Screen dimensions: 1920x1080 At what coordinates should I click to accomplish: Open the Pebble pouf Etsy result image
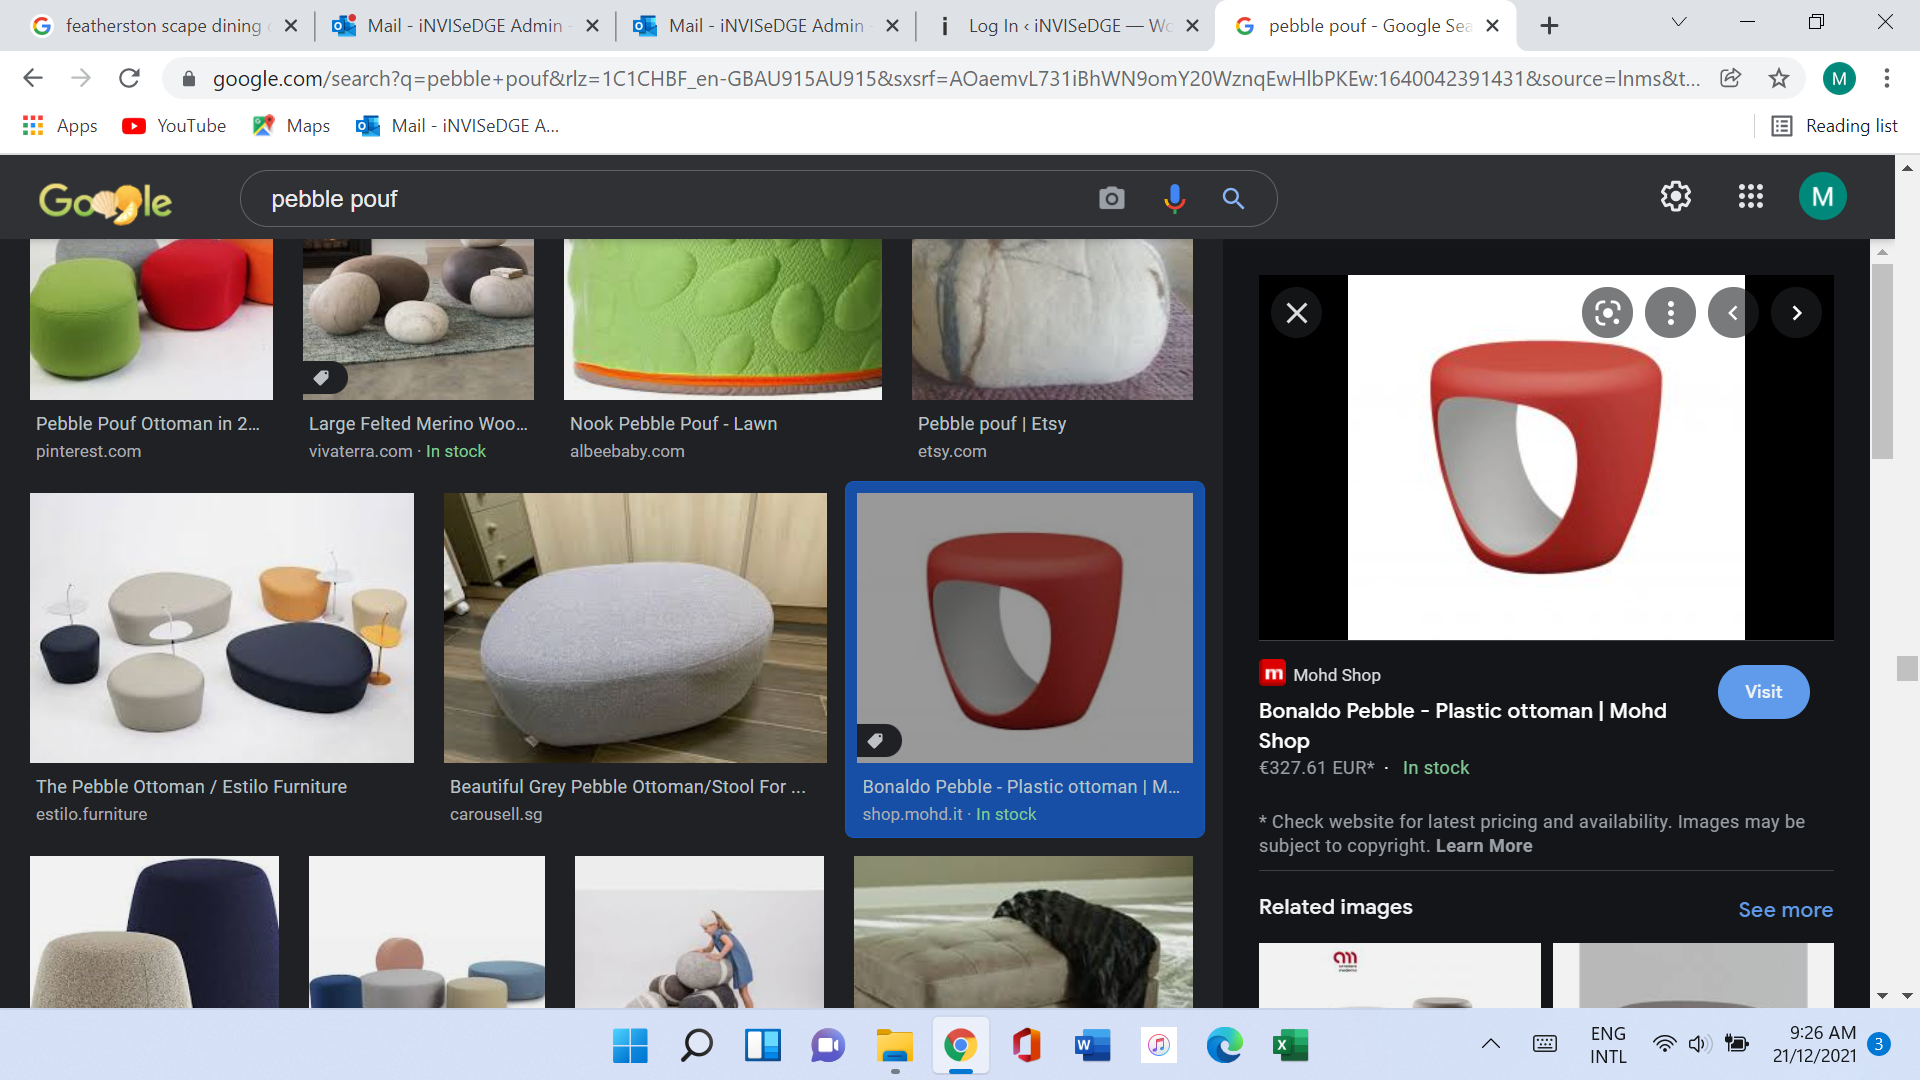(1052, 320)
